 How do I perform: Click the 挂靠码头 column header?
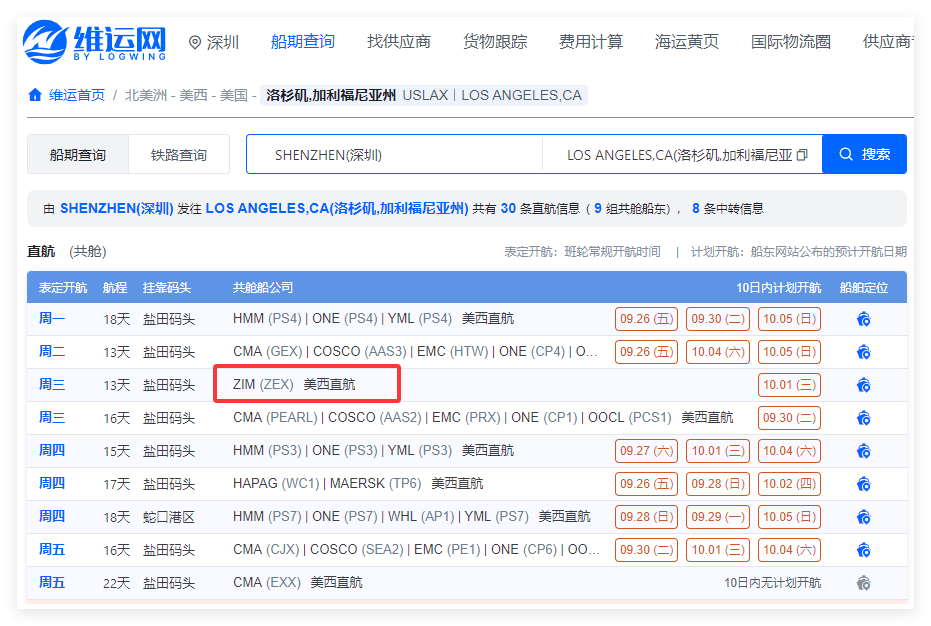(x=167, y=288)
